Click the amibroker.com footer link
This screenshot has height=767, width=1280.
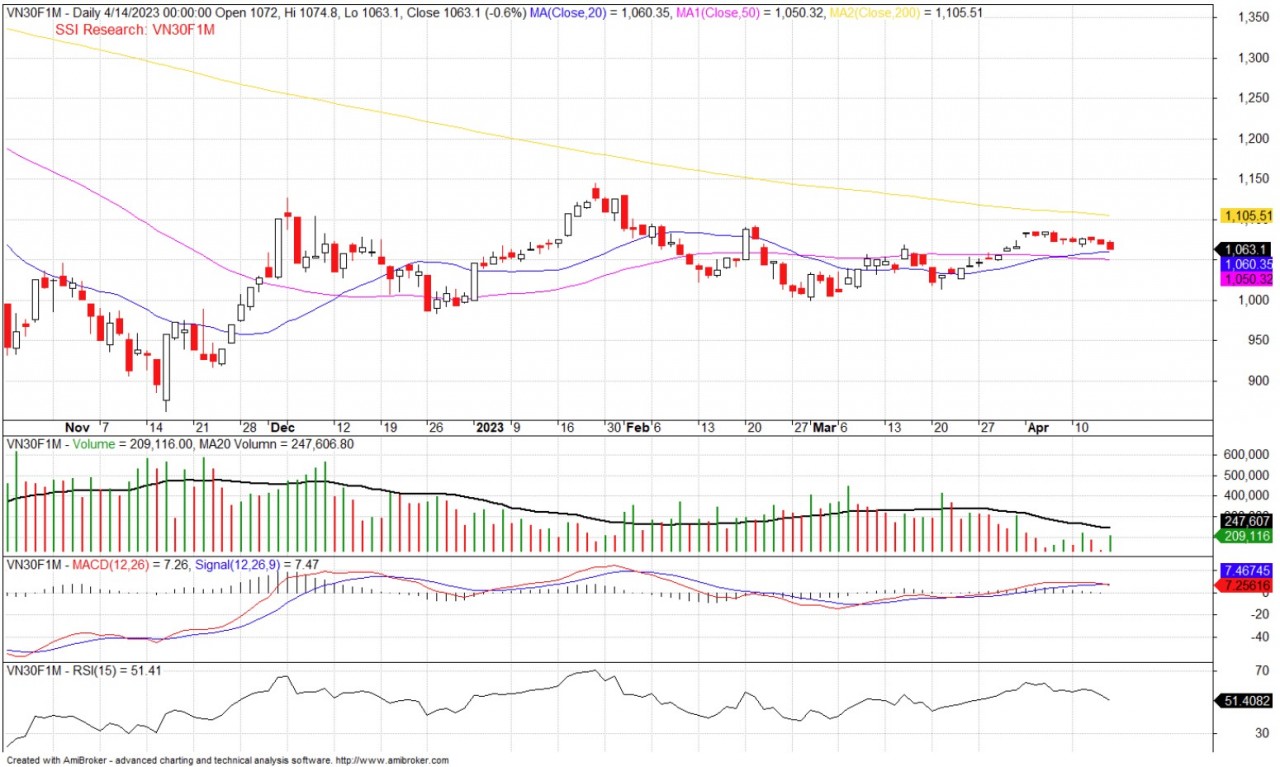coord(392,761)
